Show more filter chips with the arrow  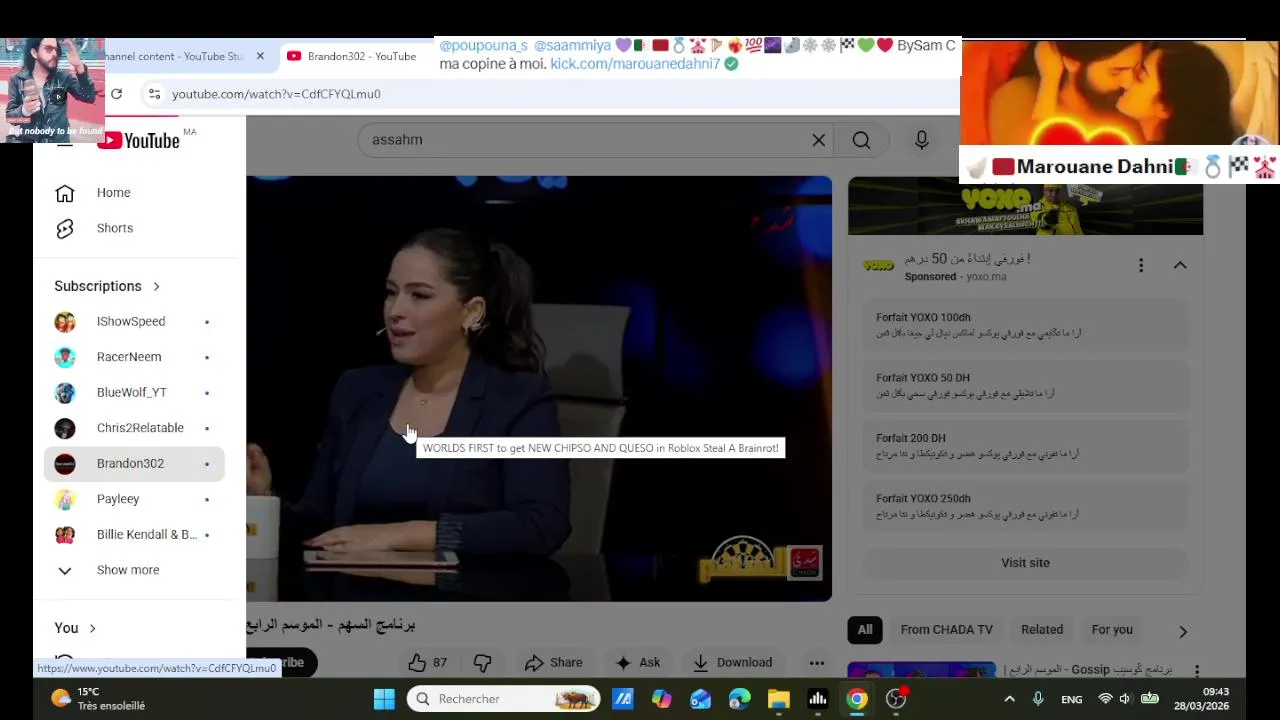click(x=1183, y=631)
